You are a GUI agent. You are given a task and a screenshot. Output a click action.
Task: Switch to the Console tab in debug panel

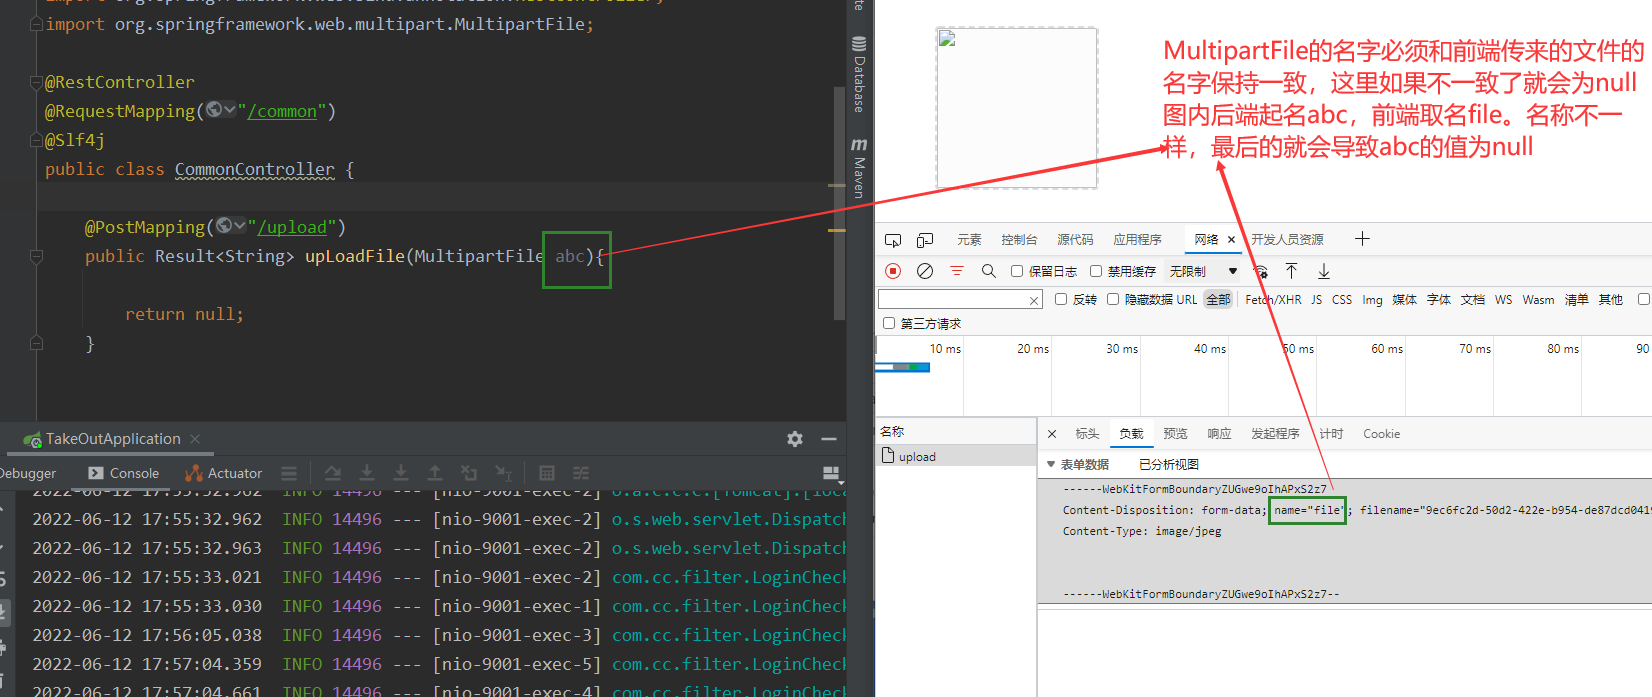[x=124, y=473]
